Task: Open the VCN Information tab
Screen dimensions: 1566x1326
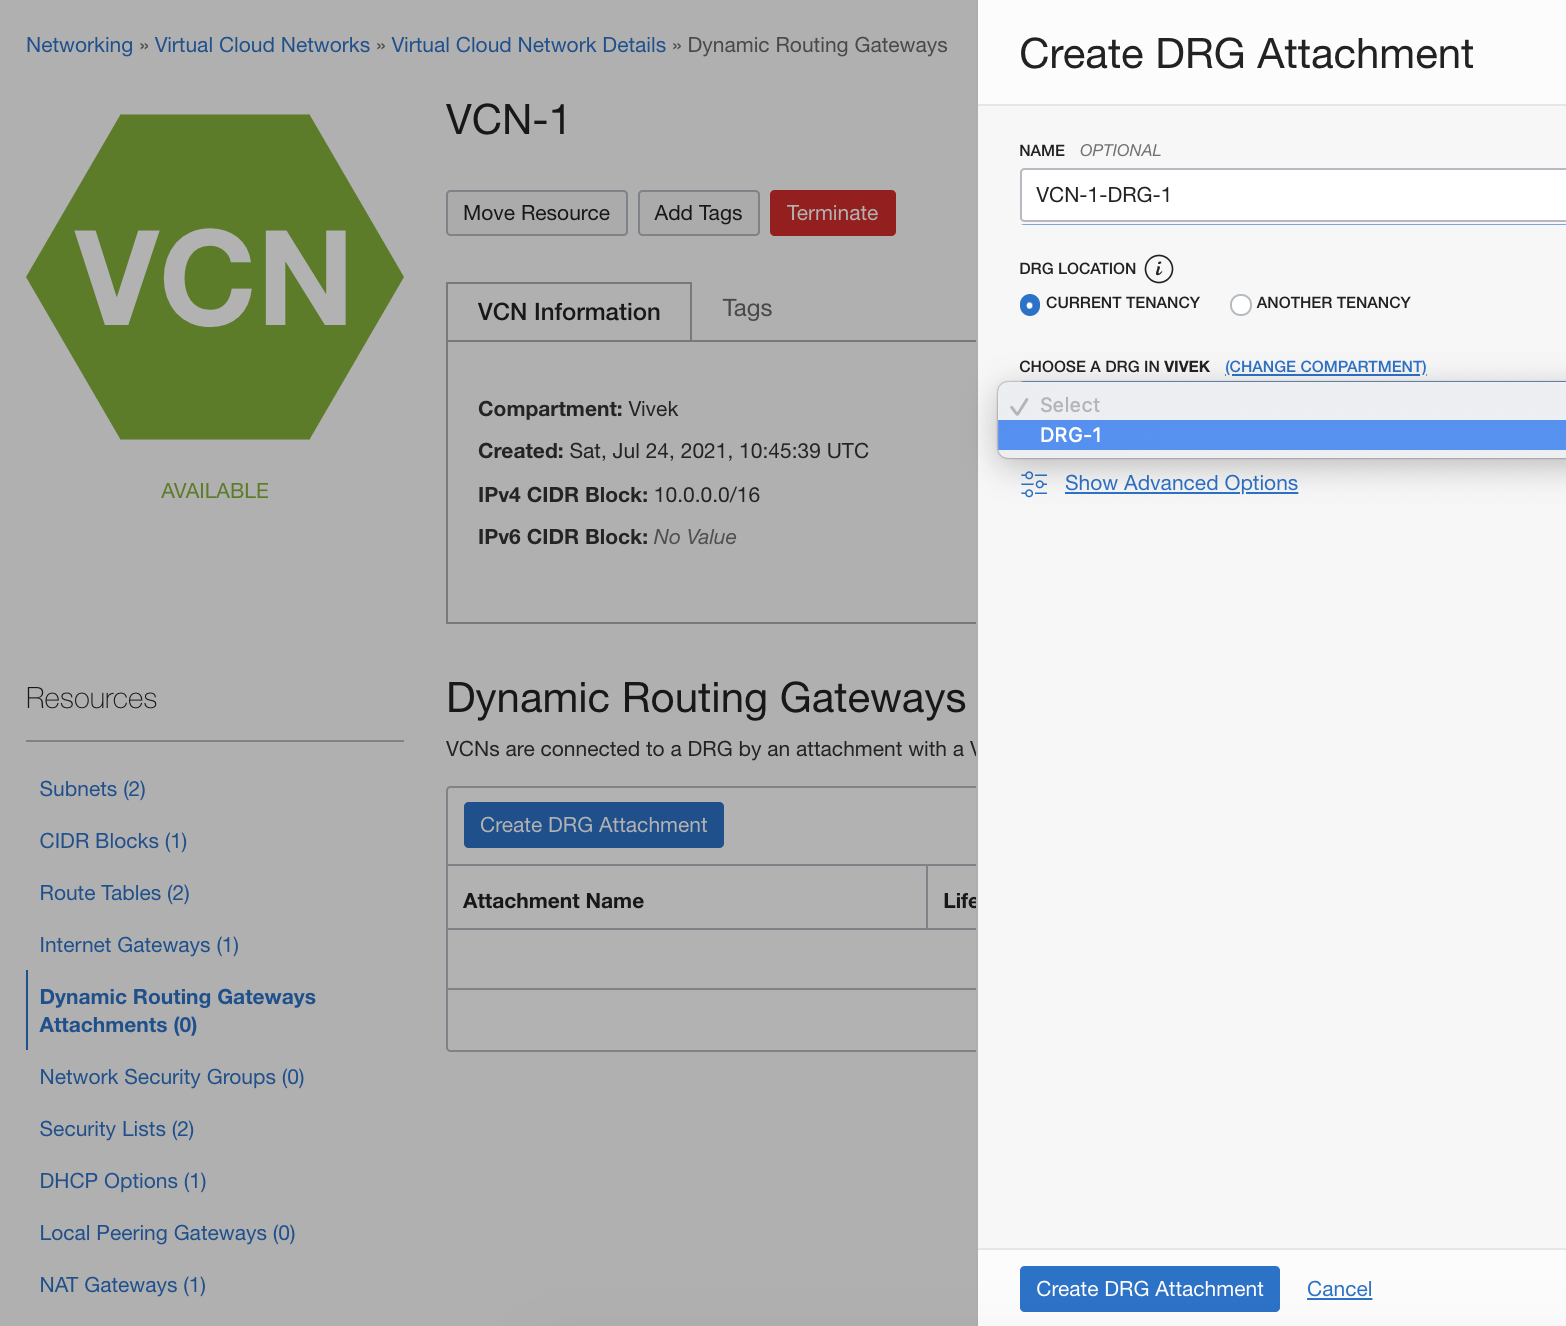Action: 568,311
